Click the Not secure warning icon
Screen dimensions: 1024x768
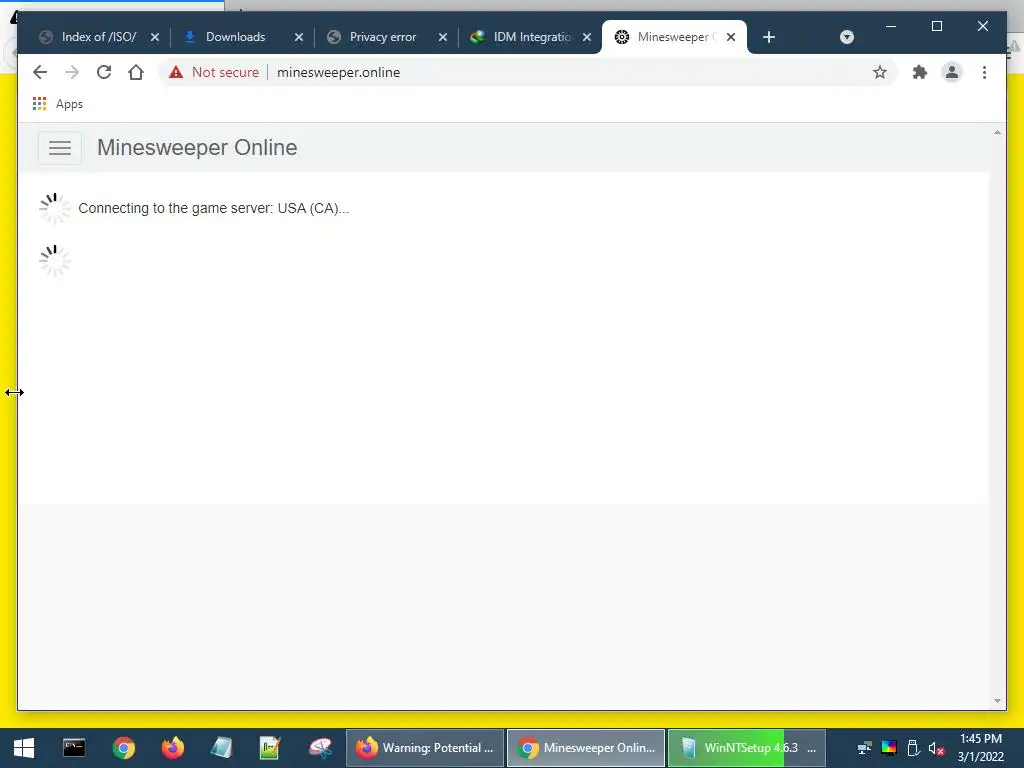click(x=176, y=72)
